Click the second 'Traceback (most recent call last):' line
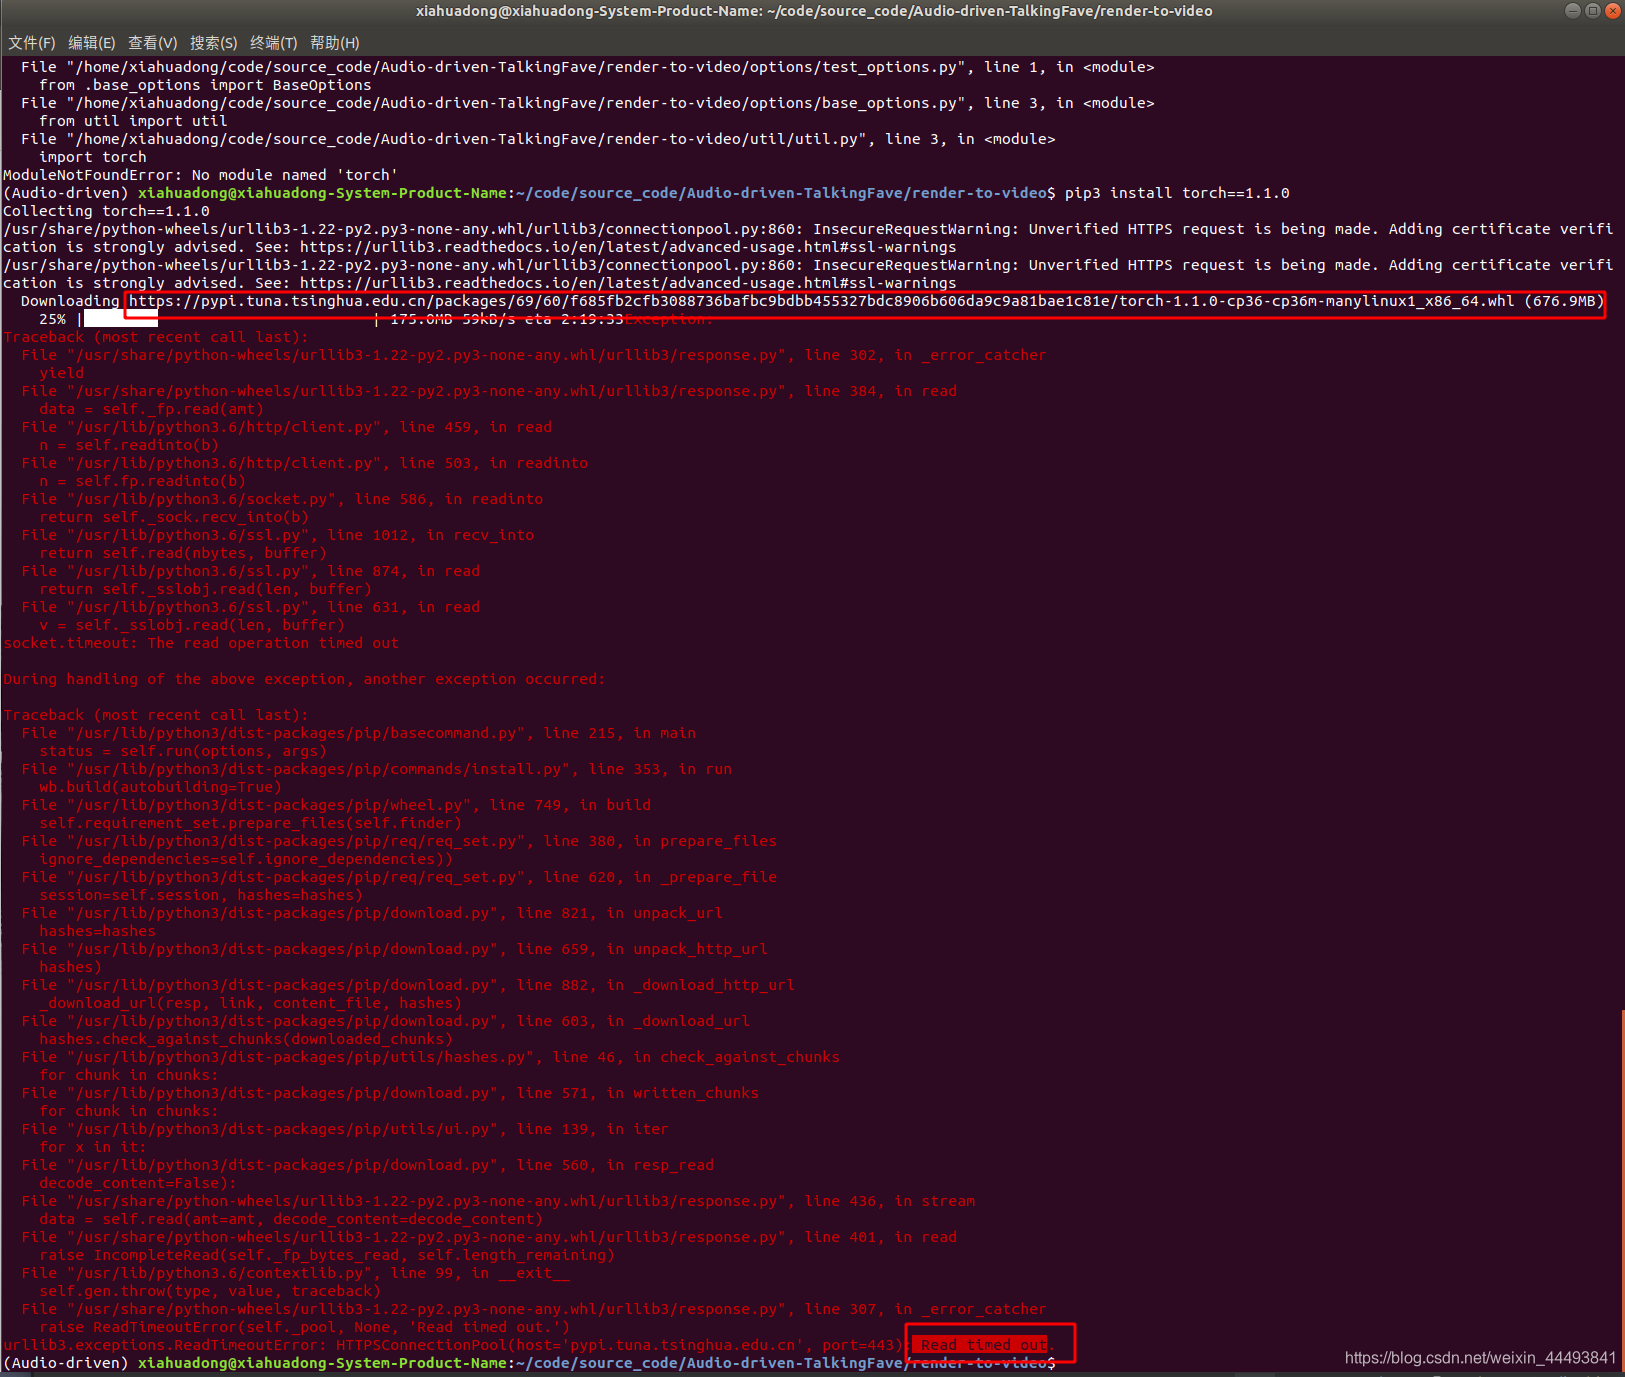The height and width of the screenshot is (1377, 1625). 156,715
